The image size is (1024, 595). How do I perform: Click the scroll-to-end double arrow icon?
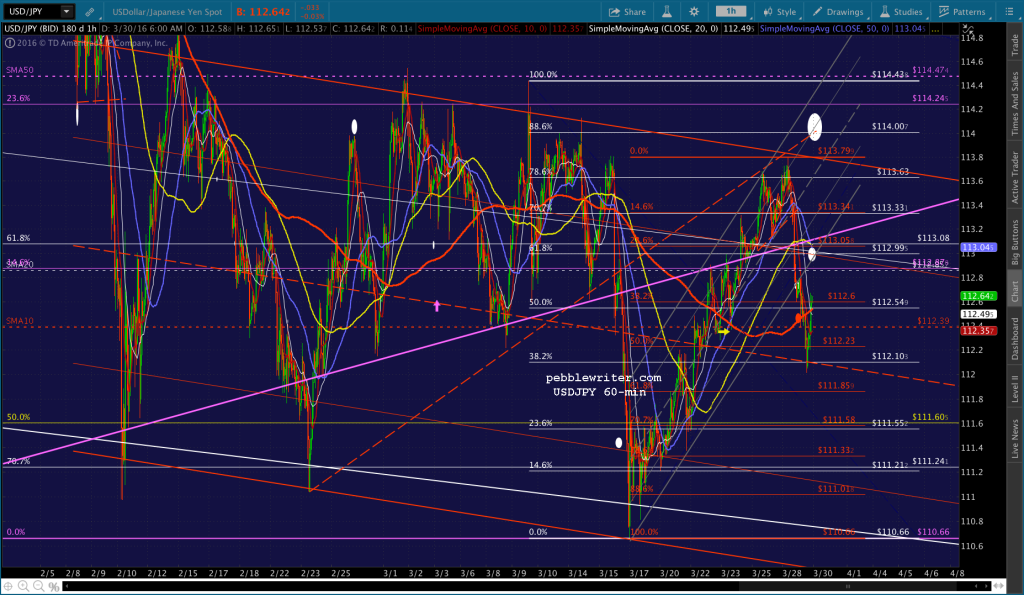(x=999, y=587)
